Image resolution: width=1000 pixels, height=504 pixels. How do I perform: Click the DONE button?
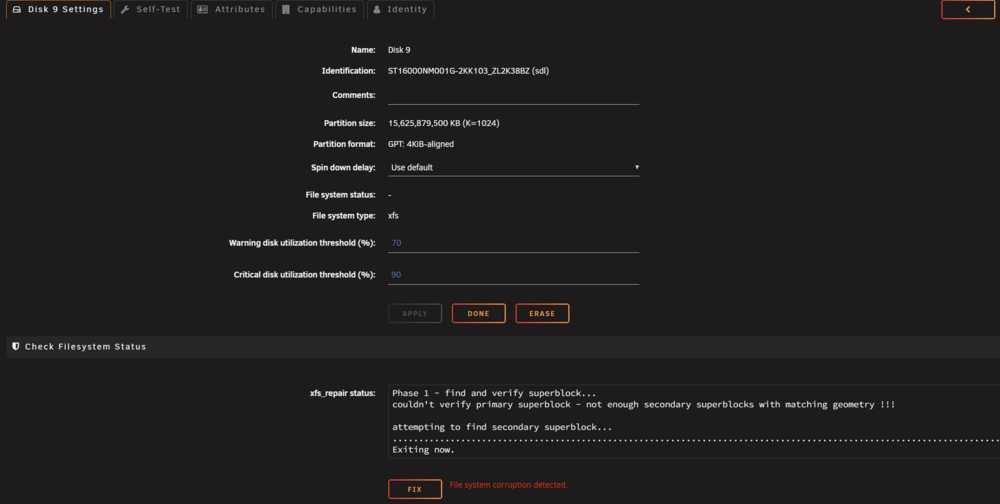click(478, 313)
